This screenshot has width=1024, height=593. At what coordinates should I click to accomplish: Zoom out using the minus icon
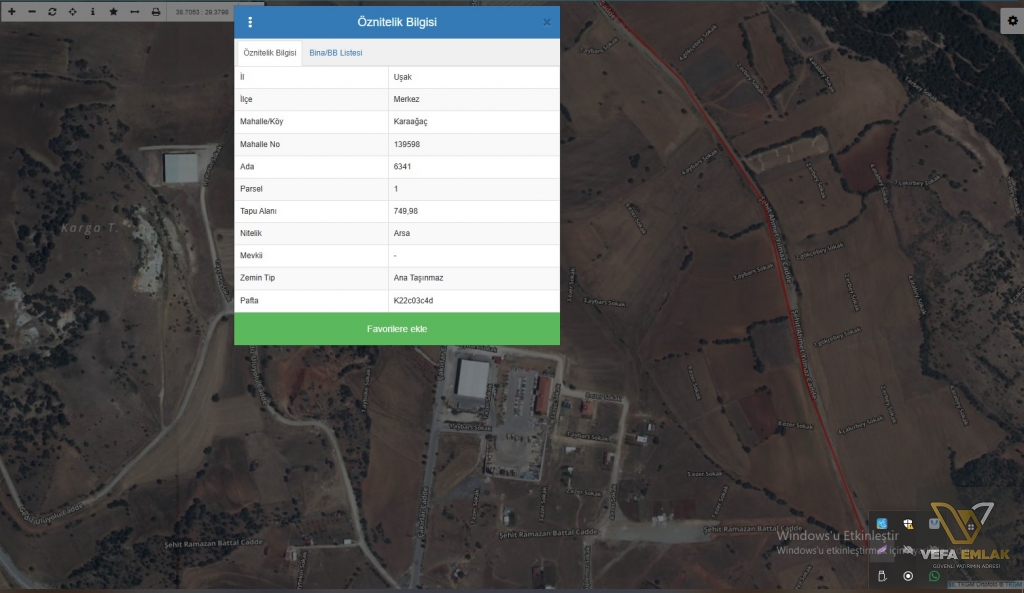(32, 11)
